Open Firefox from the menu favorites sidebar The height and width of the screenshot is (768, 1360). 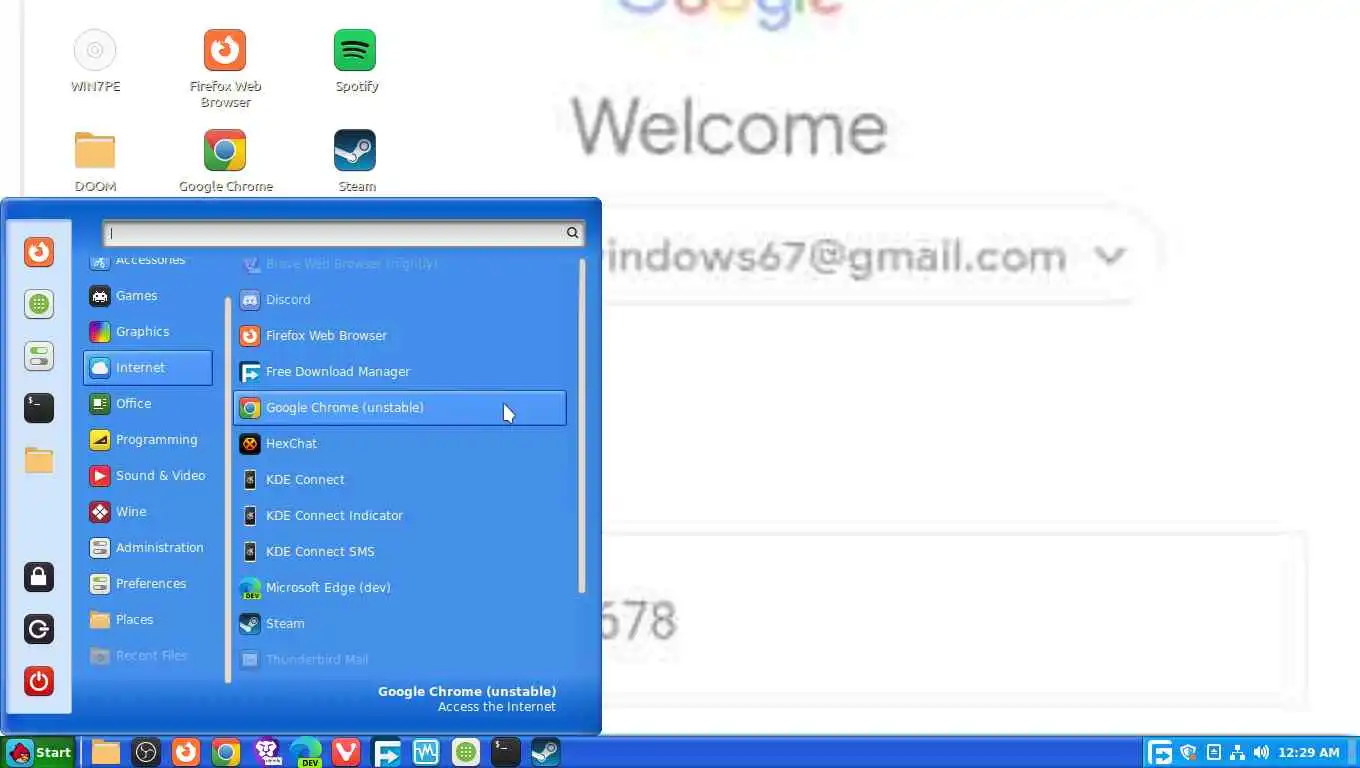click(x=39, y=252)
